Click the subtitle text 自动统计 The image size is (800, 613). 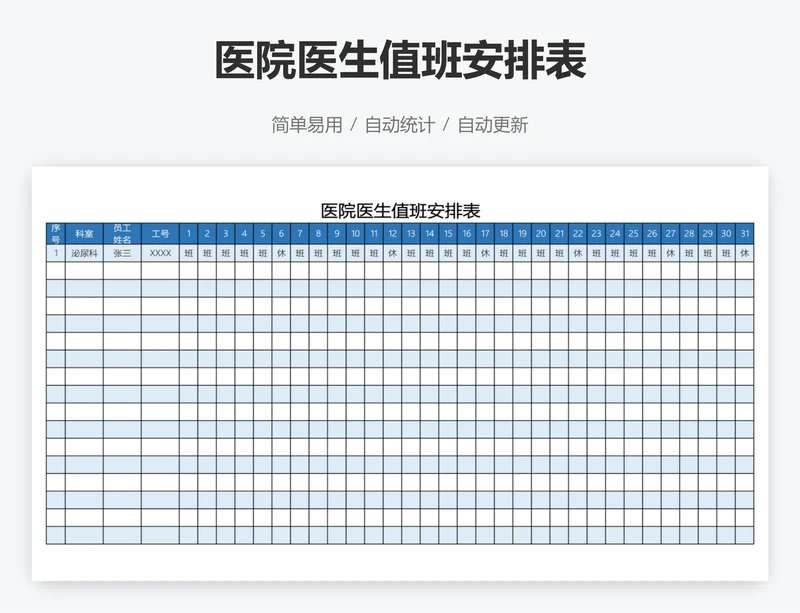coord(400,125)
